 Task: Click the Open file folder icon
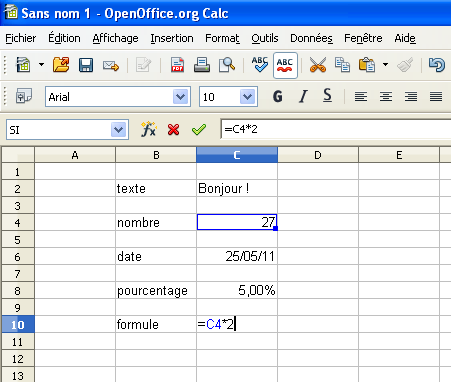(x=61, y=65)
